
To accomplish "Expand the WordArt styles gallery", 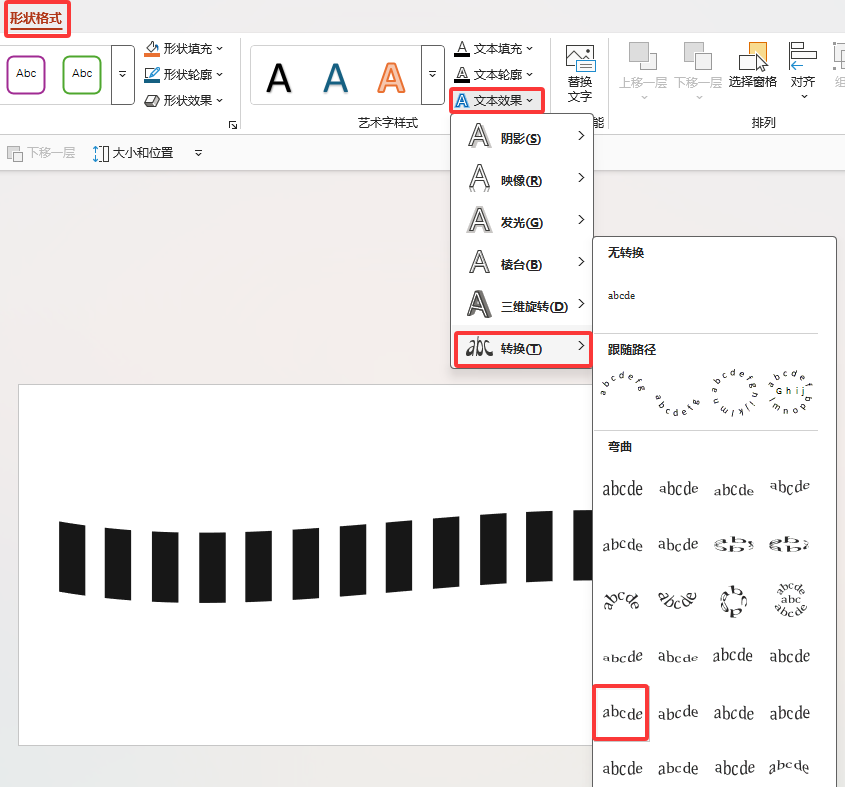I will click(432, 75).
